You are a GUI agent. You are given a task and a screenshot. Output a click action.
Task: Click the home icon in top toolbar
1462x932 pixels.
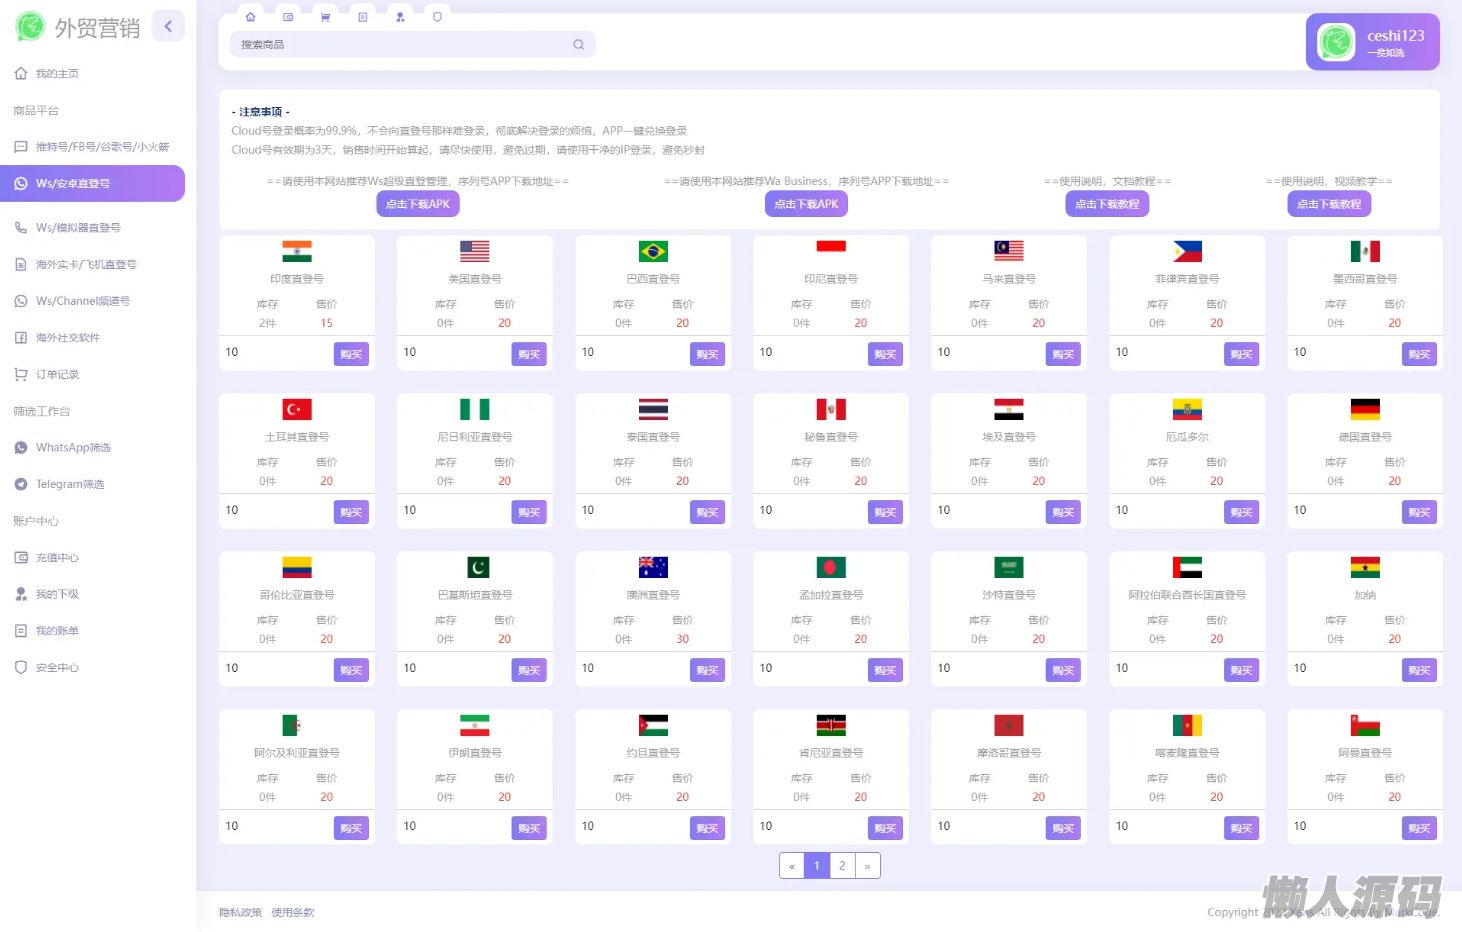point(250,17)
